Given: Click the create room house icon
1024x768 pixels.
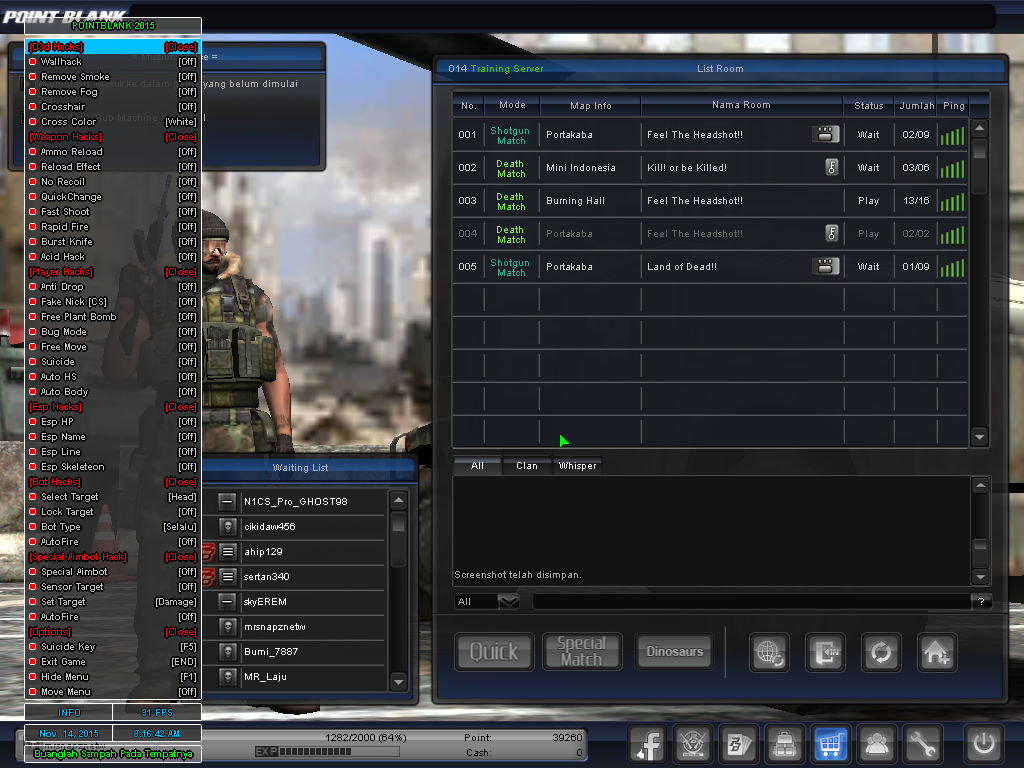Looking at the screenshot, I should click(937, 652).
